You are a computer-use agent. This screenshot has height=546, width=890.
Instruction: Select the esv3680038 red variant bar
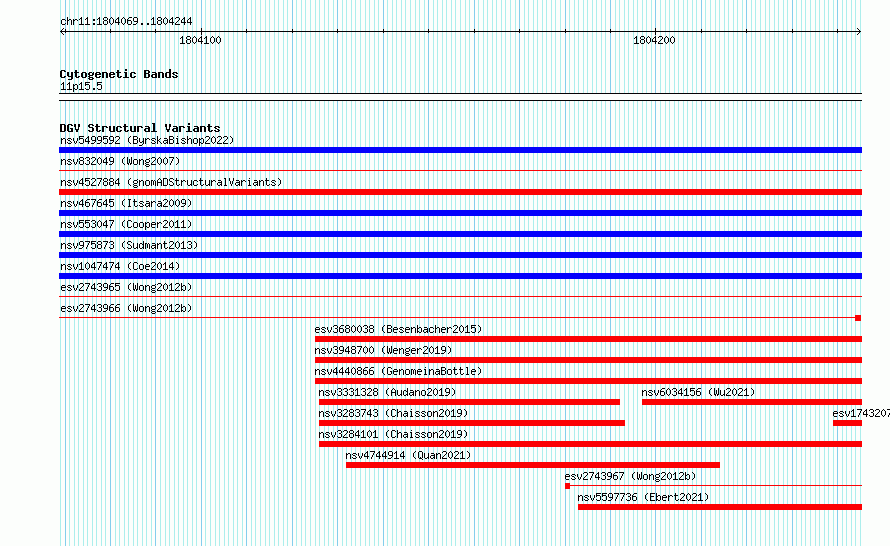(x=589, y=339)
